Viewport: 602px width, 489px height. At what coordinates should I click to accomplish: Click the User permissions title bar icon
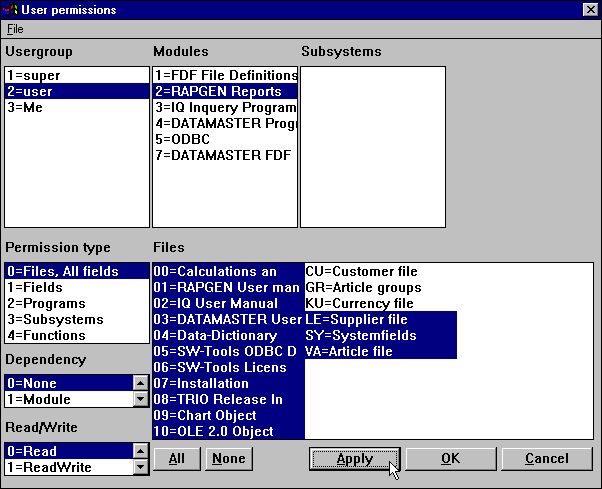tap(10, 9)
